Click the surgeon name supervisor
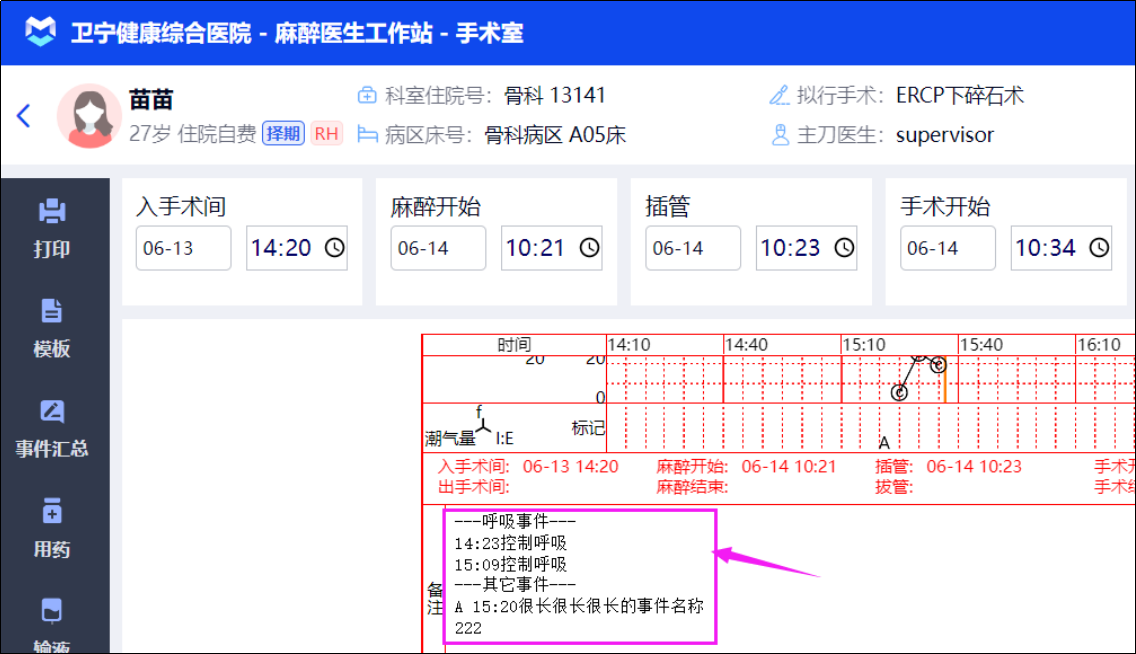This screenshot has height=654, width=1136. pos(945,135)
